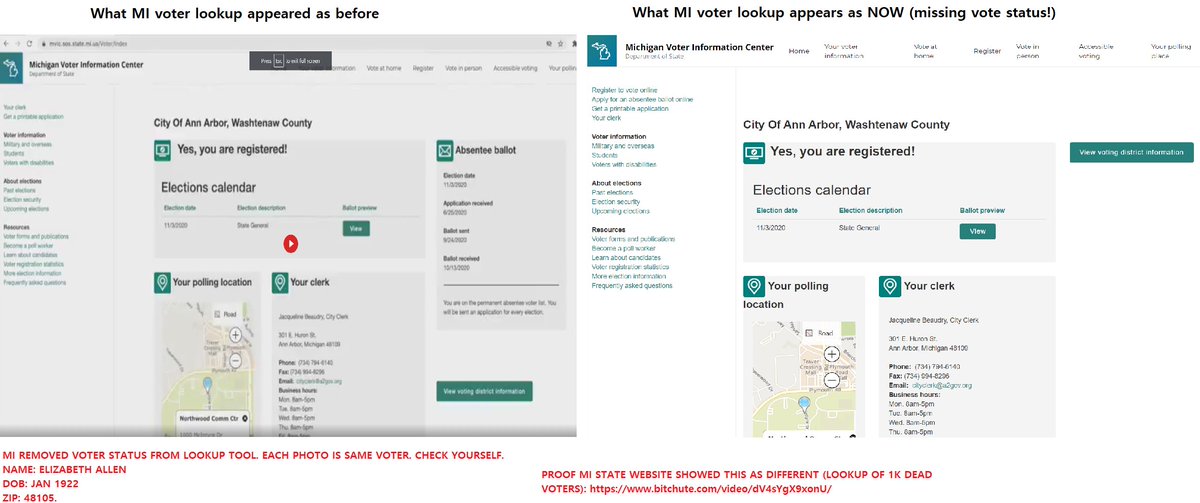
Task: Click browser forward arrow in left screenshot
Action: pos(19,43)
